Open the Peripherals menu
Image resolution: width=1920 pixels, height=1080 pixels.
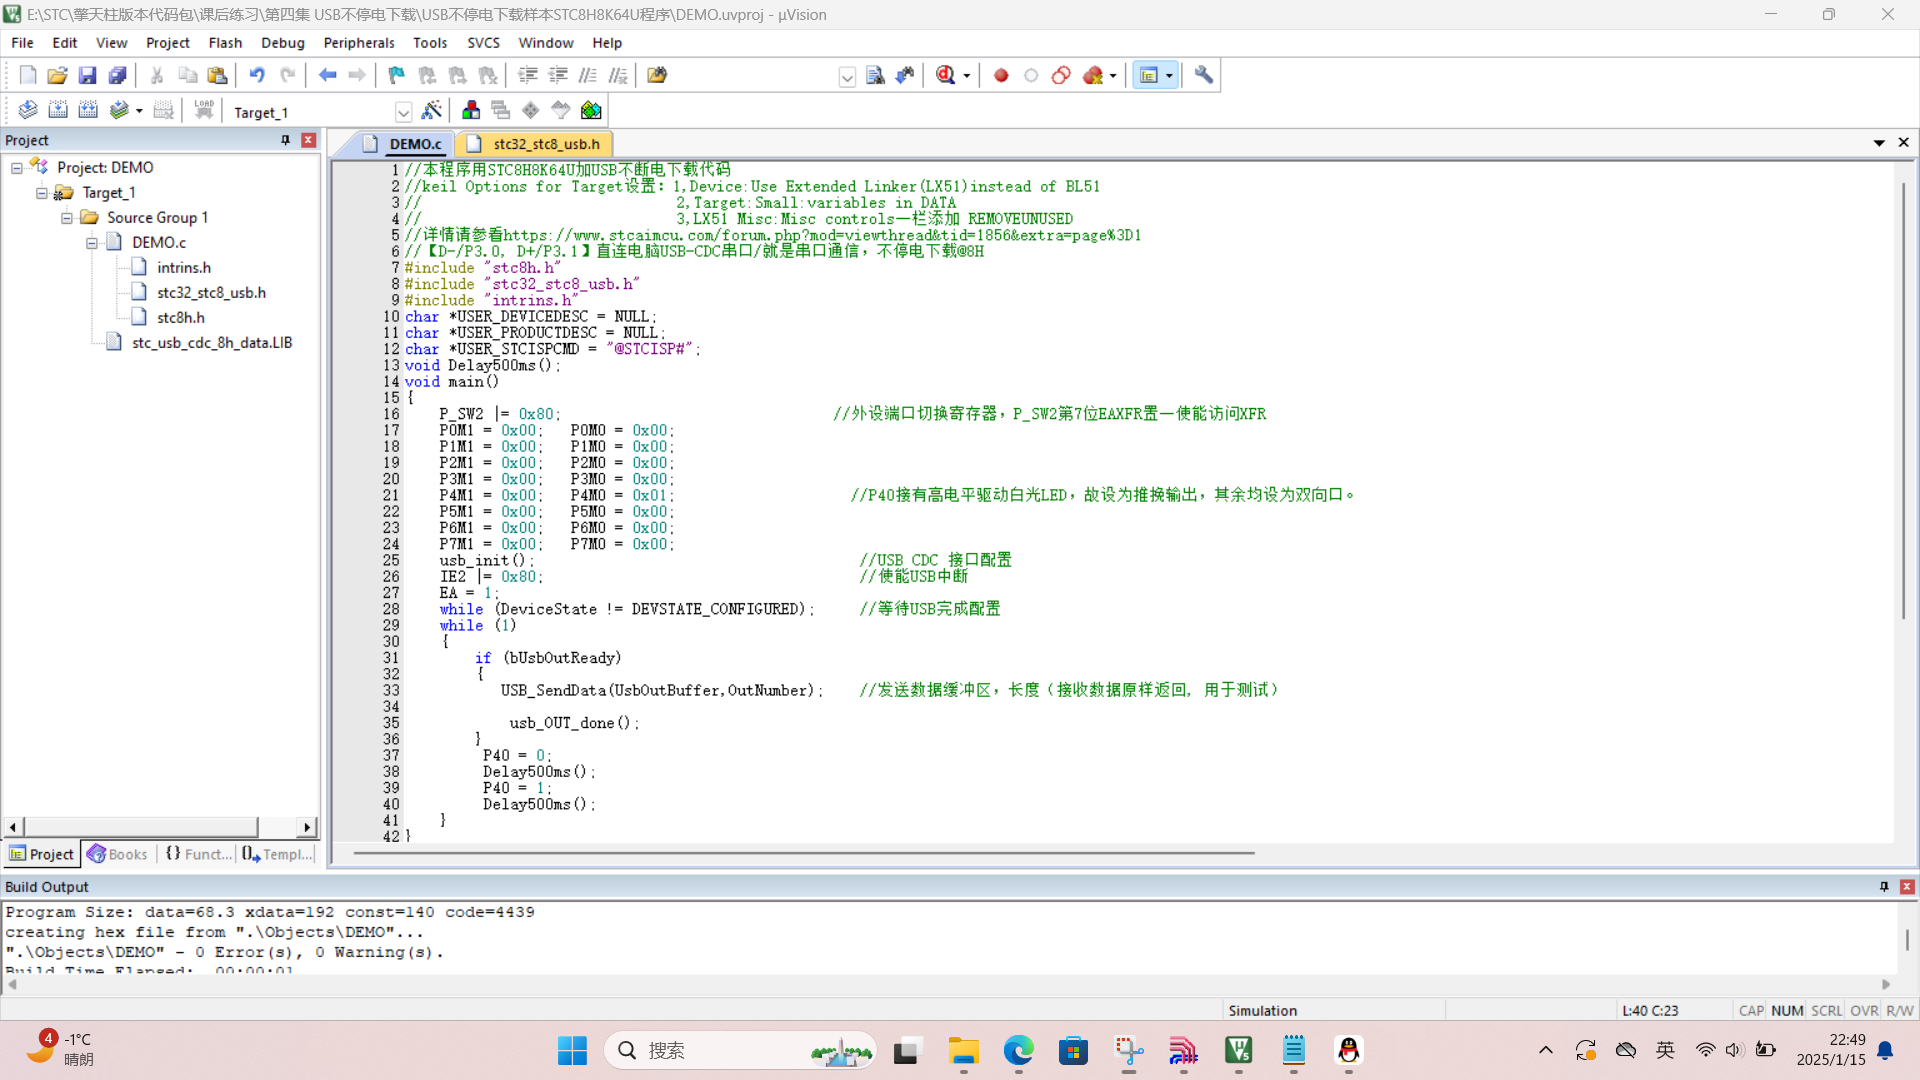(x=359, y=43)
